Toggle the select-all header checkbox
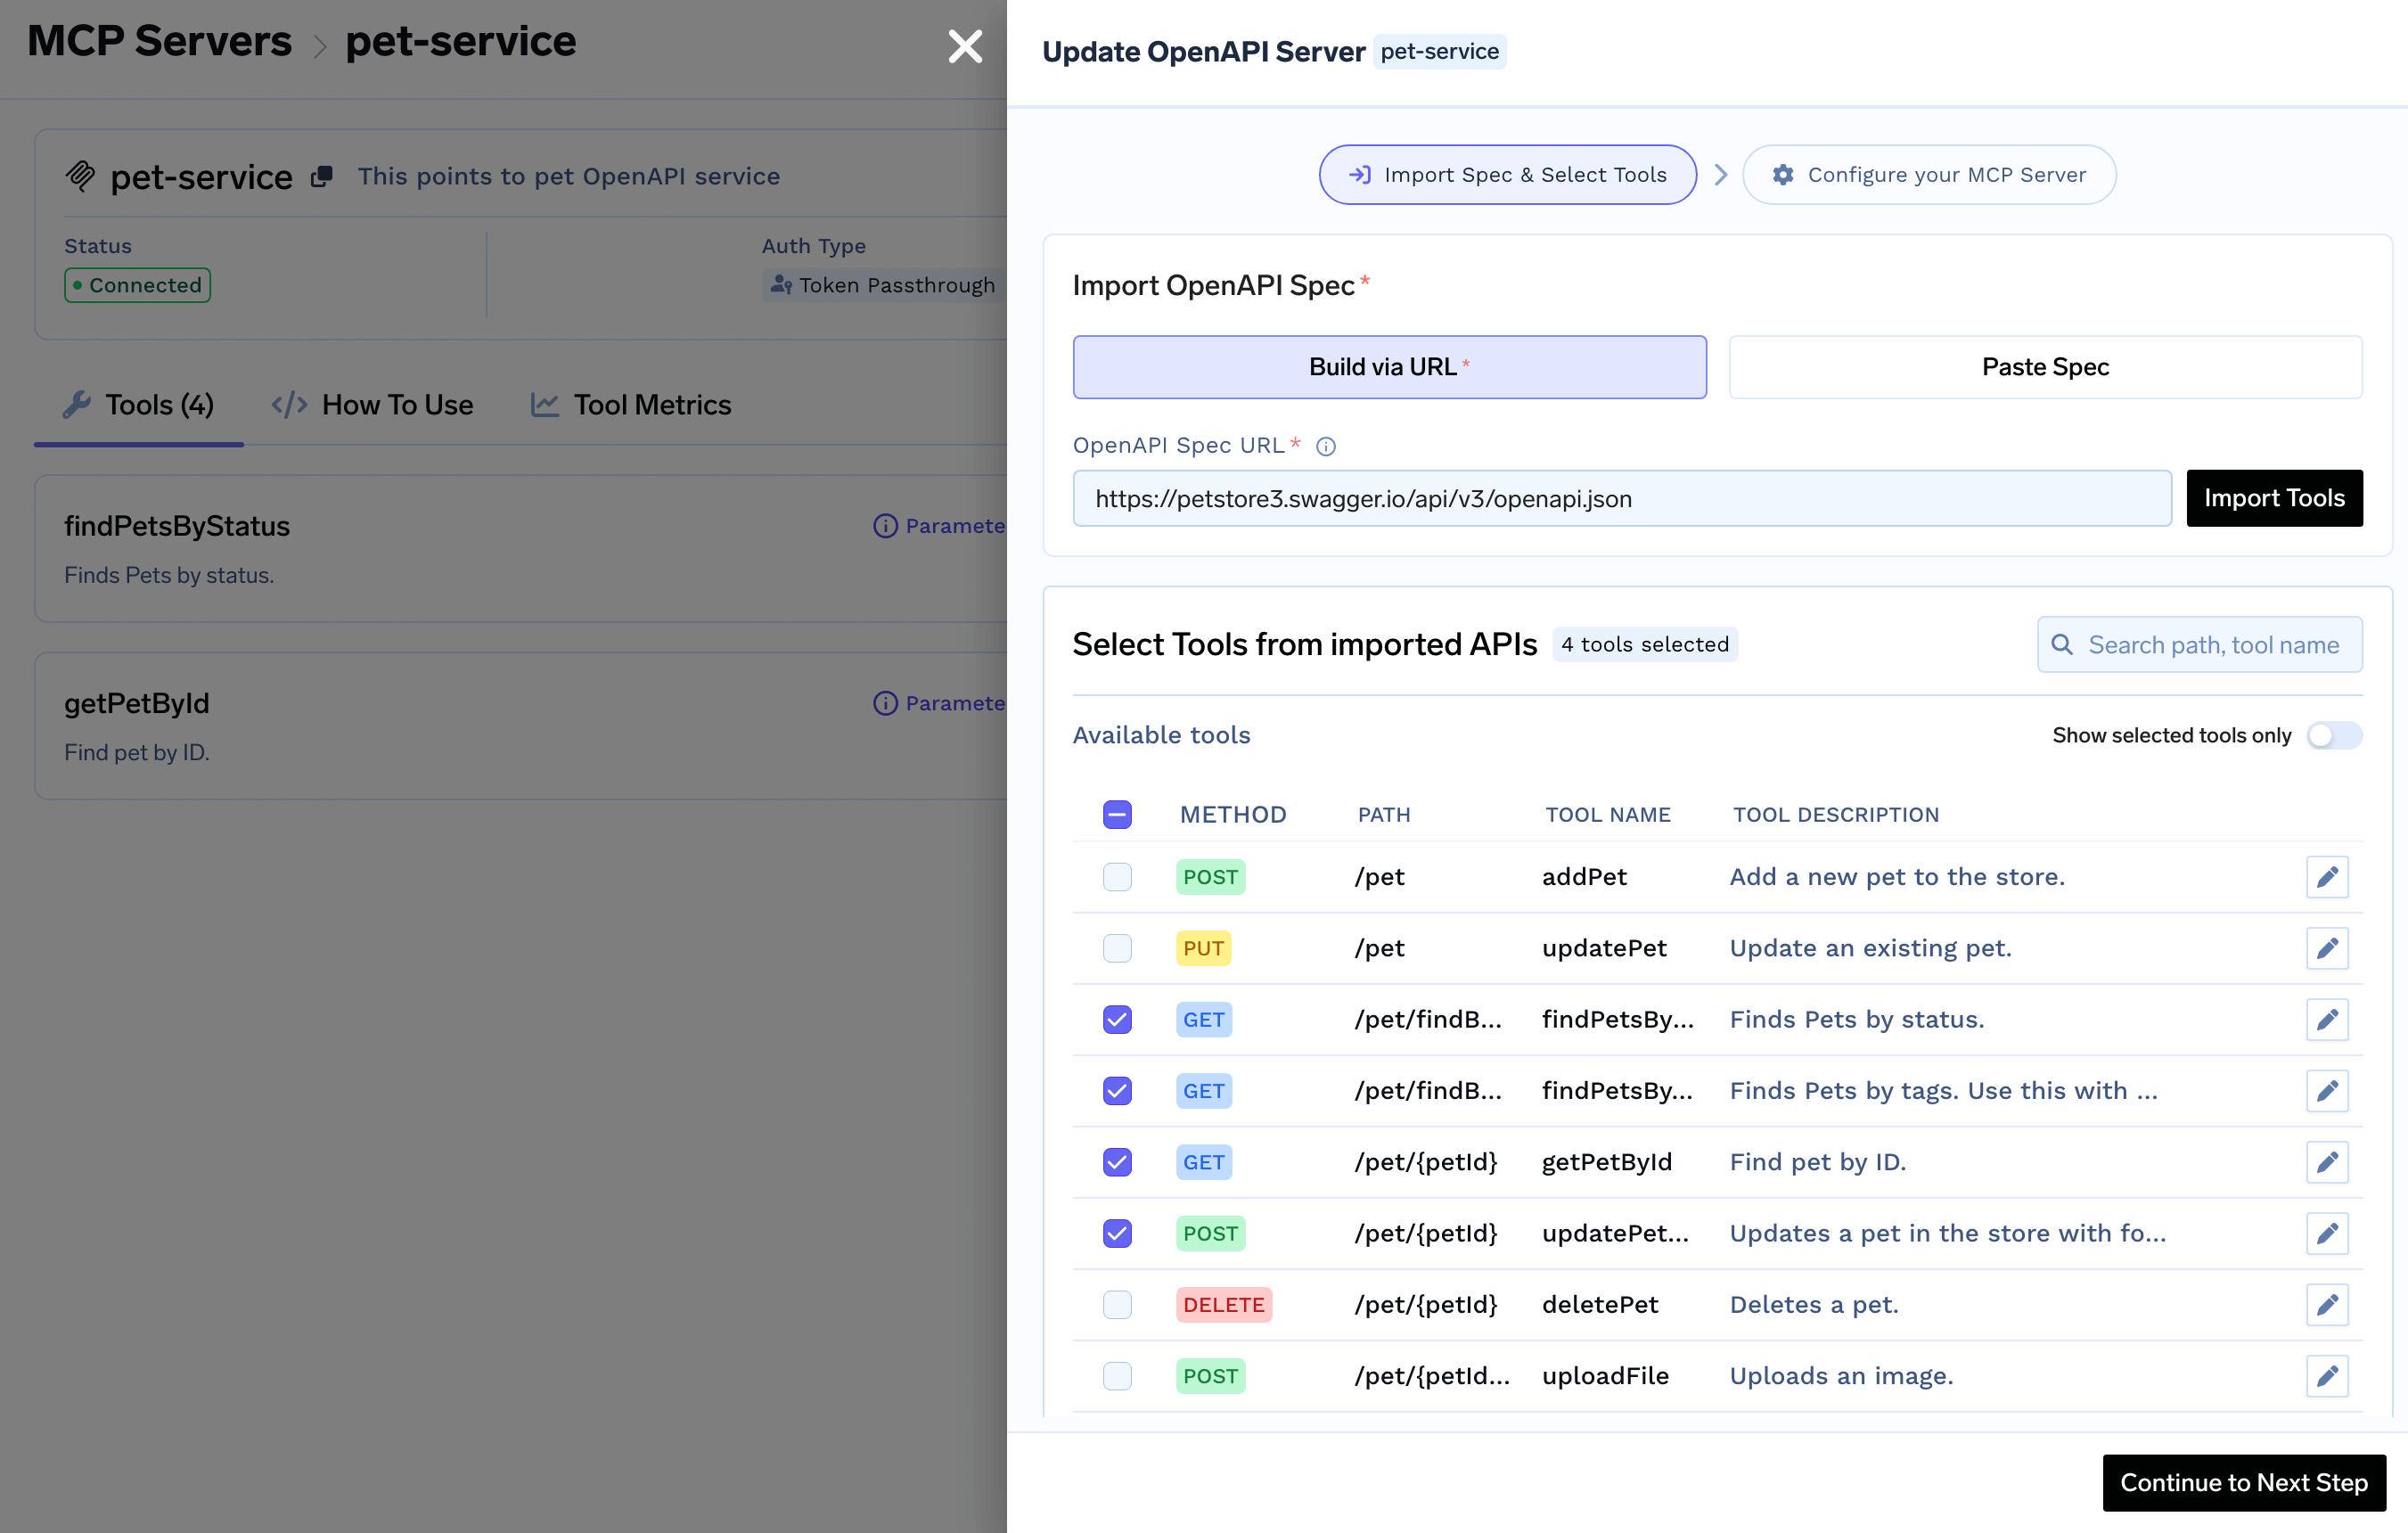2408x1533 pixels. point(1117,814)
